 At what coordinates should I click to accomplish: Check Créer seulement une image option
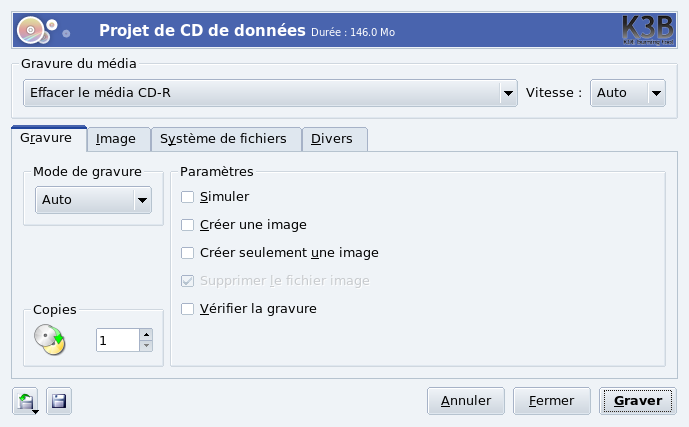tap(188, 253)
